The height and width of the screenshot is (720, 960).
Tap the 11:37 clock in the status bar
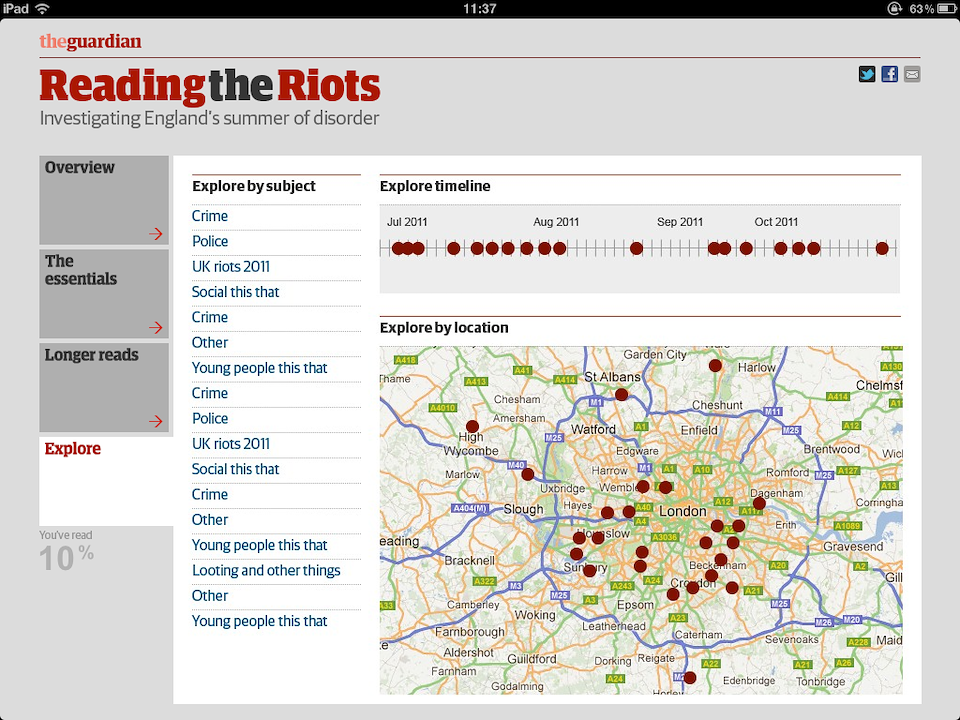point(479,9)
